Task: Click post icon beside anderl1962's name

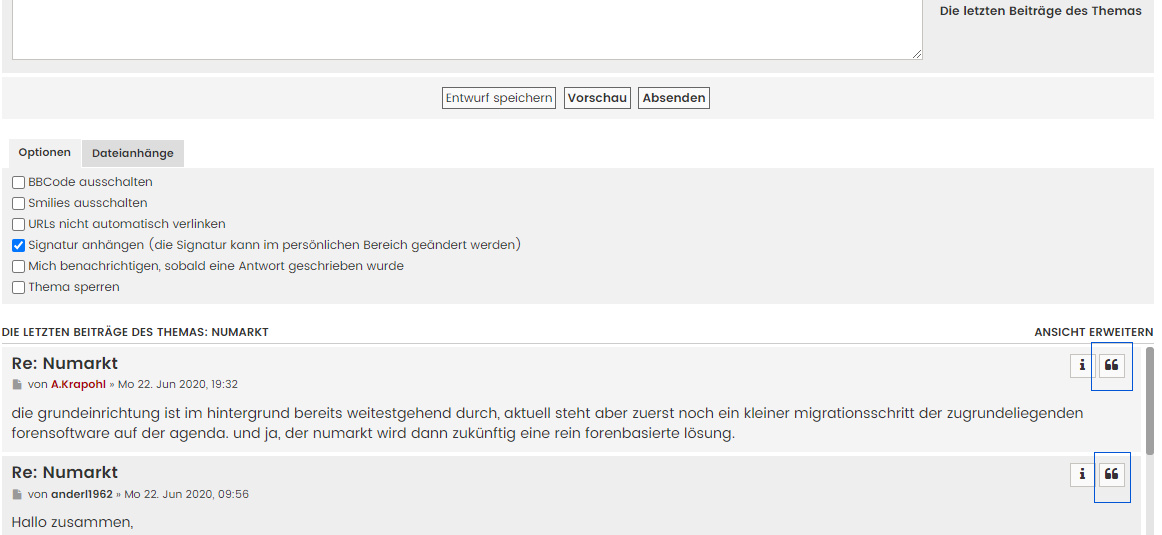Action: pos(17,495)
